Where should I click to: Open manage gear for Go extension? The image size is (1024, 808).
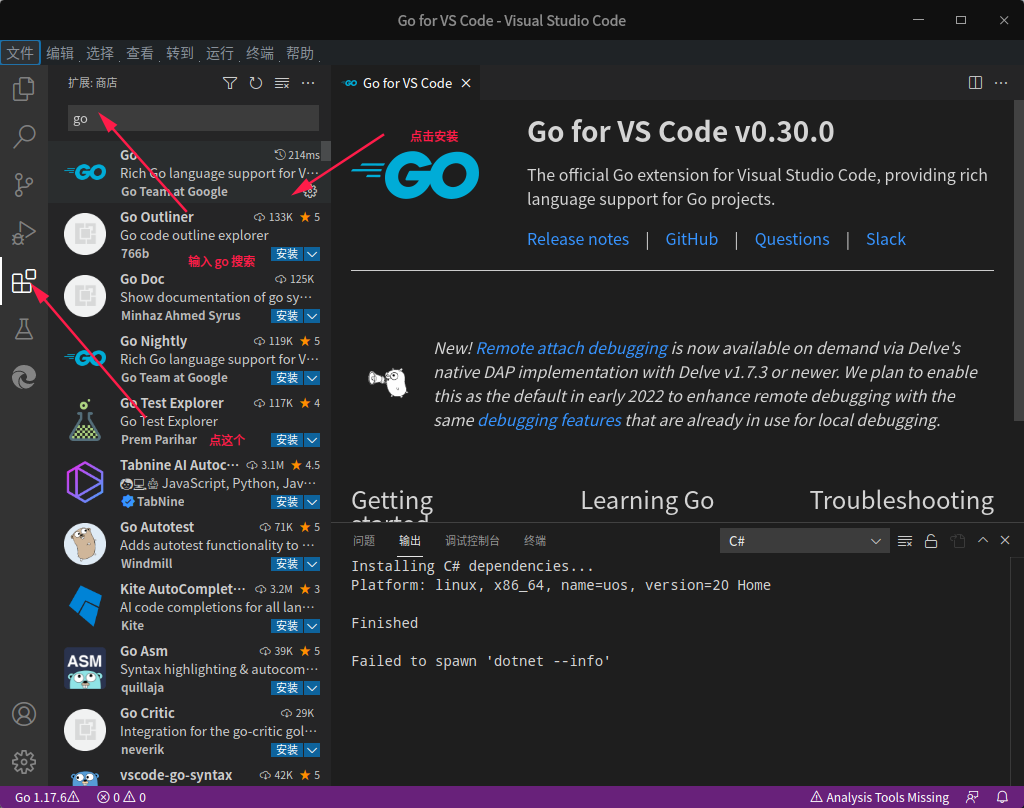click(x=310, y=191)
